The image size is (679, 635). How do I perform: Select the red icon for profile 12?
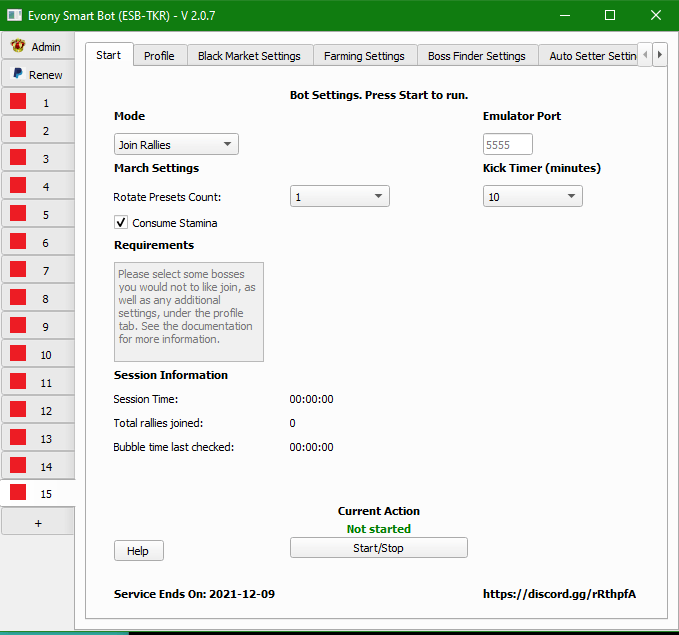pyautogui.click(x=18, y=410)
